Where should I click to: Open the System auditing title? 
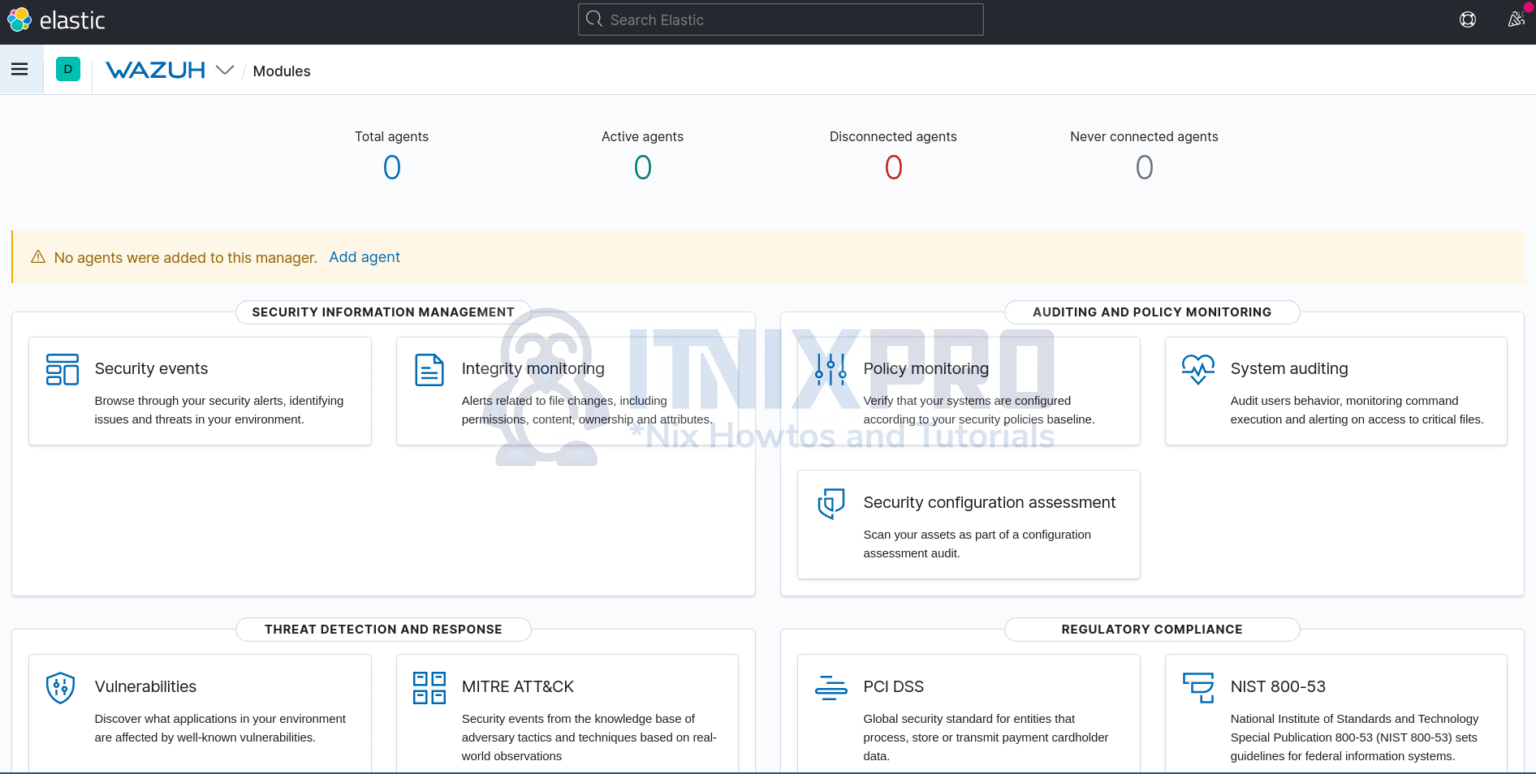click(1289, 369)
